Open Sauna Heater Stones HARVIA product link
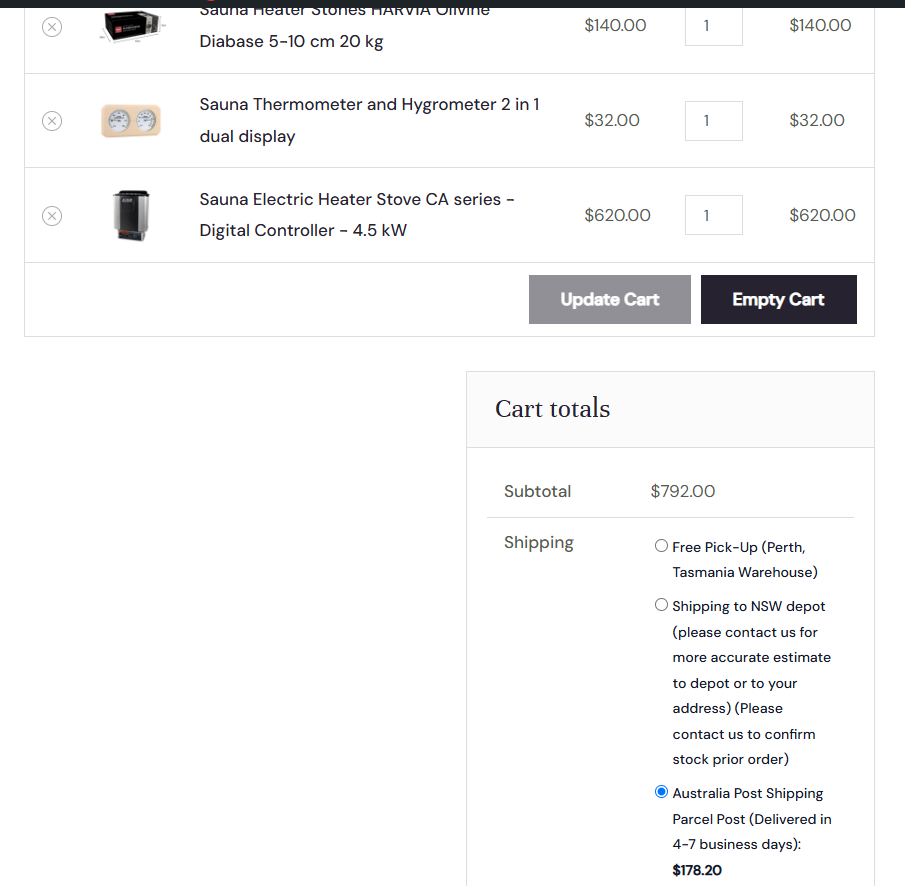Screen dimensions: 905x886 345,26
